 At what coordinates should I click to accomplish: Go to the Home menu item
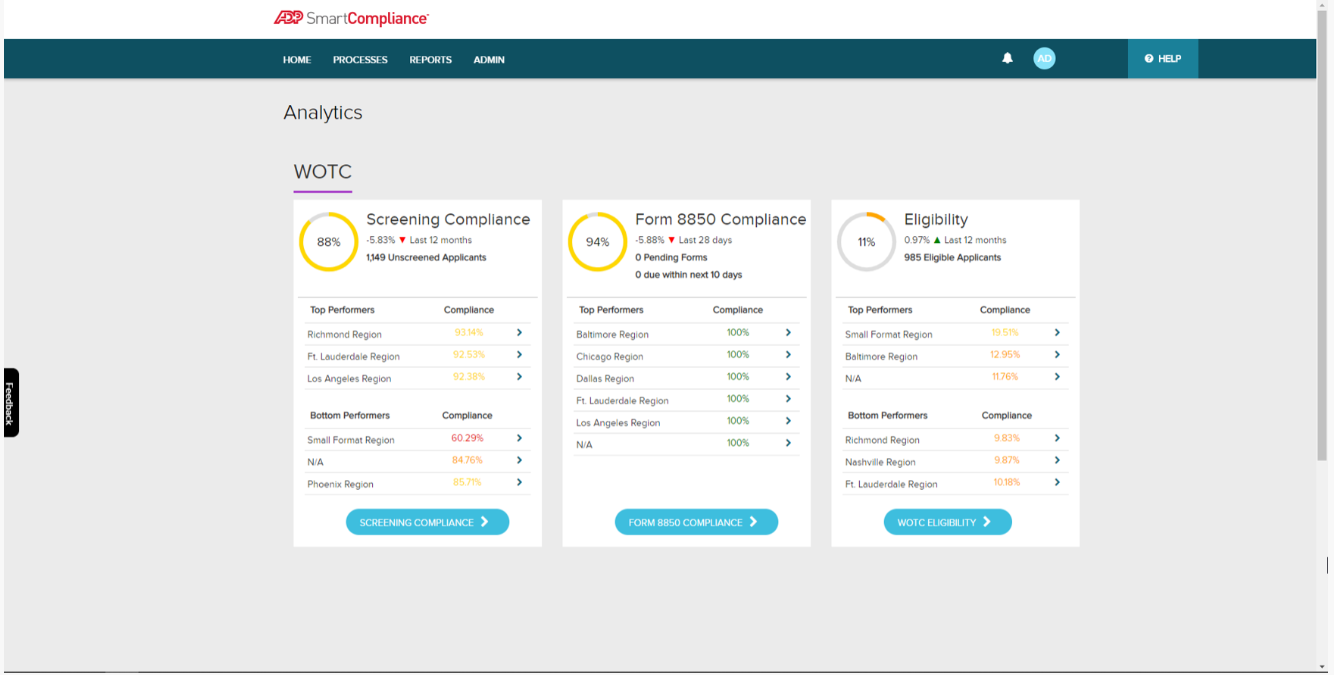pos(297,60)
